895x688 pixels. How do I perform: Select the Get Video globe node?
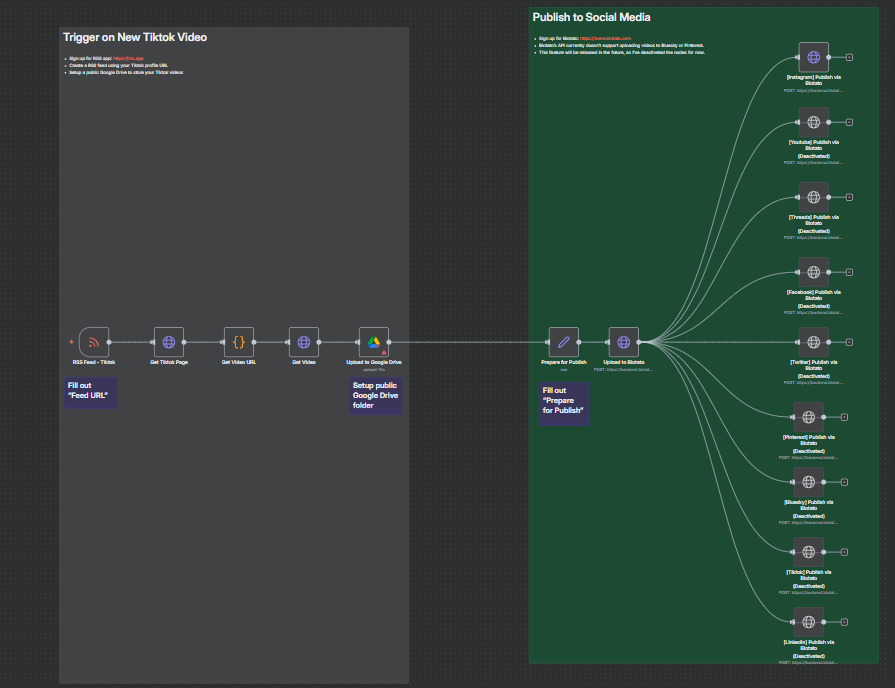tap(304, 342)
